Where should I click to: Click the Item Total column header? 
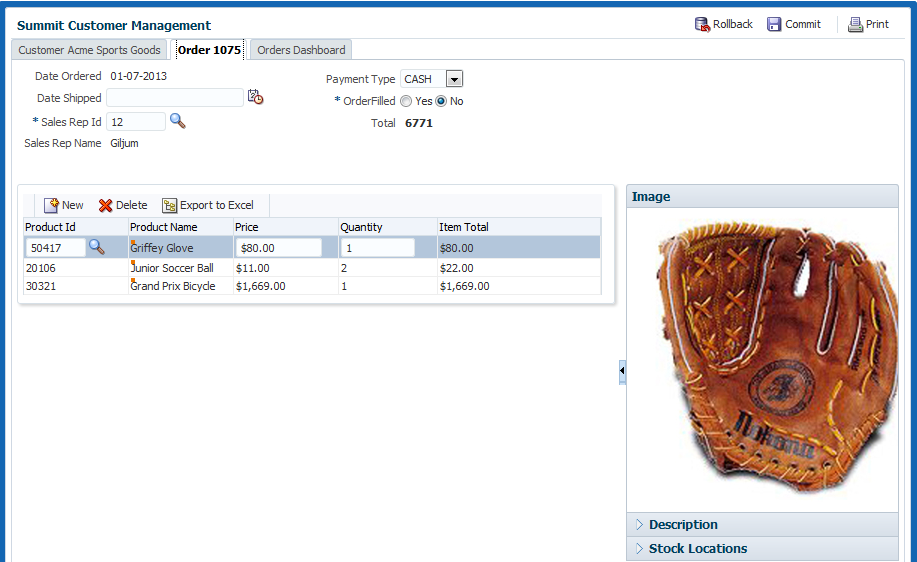click(519, 227)
